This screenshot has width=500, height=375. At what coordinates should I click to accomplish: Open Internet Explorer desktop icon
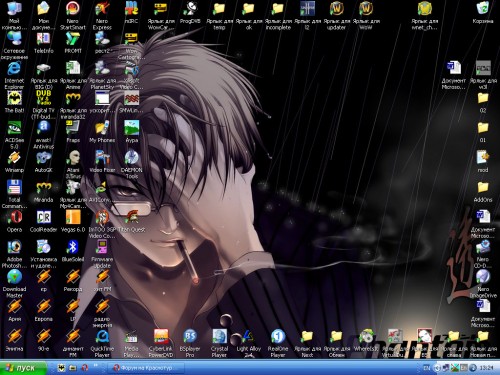pos(14,69)
